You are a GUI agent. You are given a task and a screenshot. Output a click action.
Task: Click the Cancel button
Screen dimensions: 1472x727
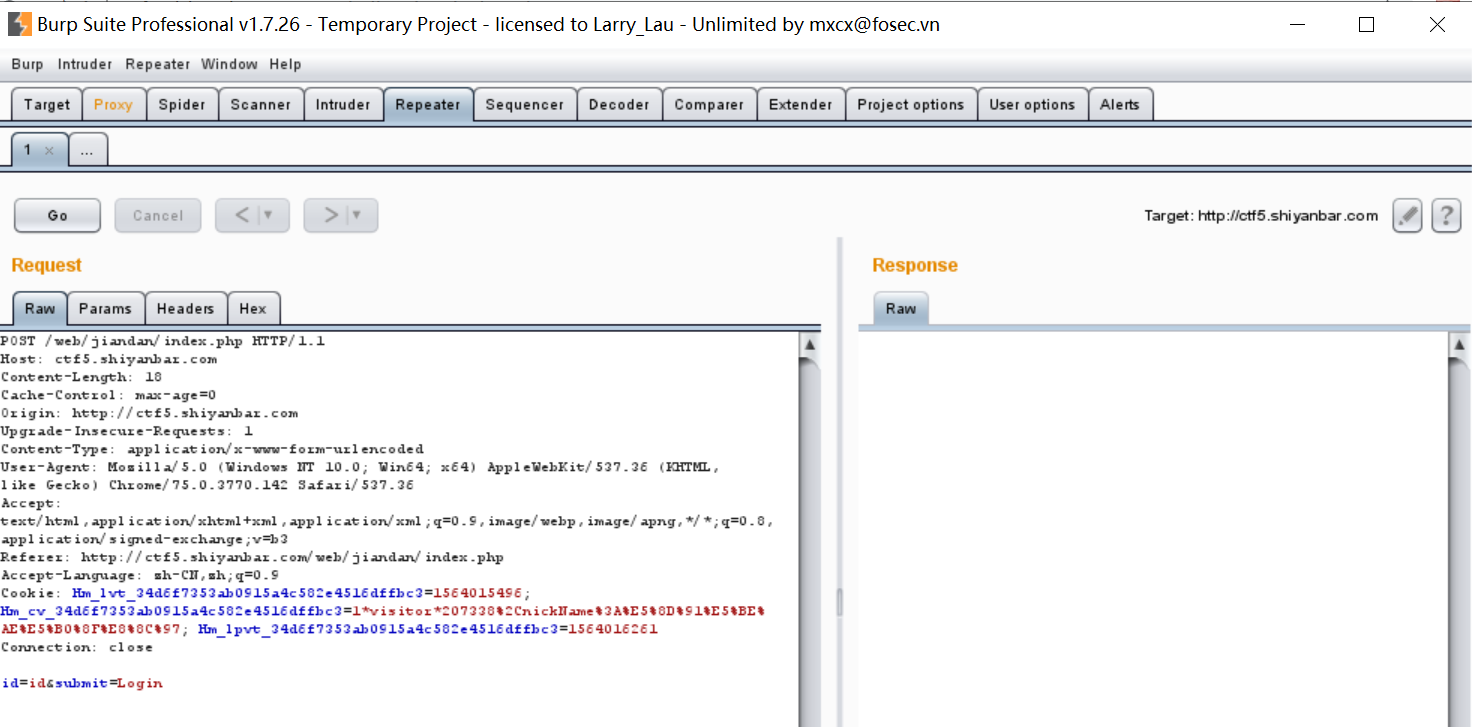pyautogui.click(x=158, y=215)
